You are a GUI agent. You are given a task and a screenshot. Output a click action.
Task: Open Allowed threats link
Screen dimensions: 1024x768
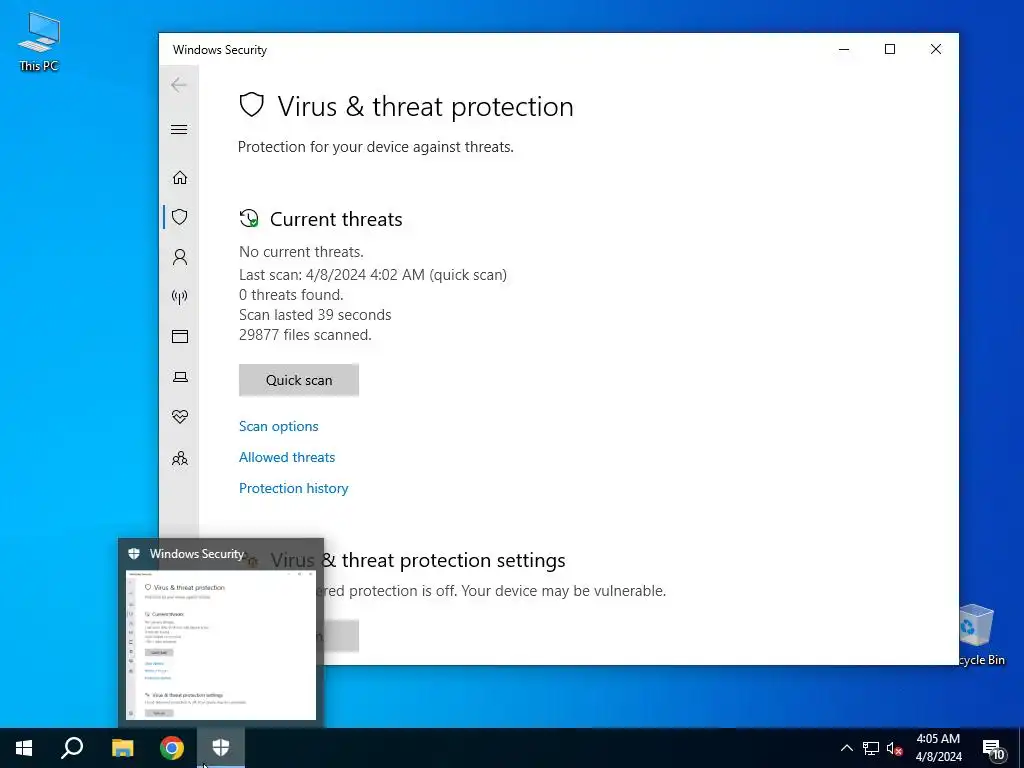287,457
